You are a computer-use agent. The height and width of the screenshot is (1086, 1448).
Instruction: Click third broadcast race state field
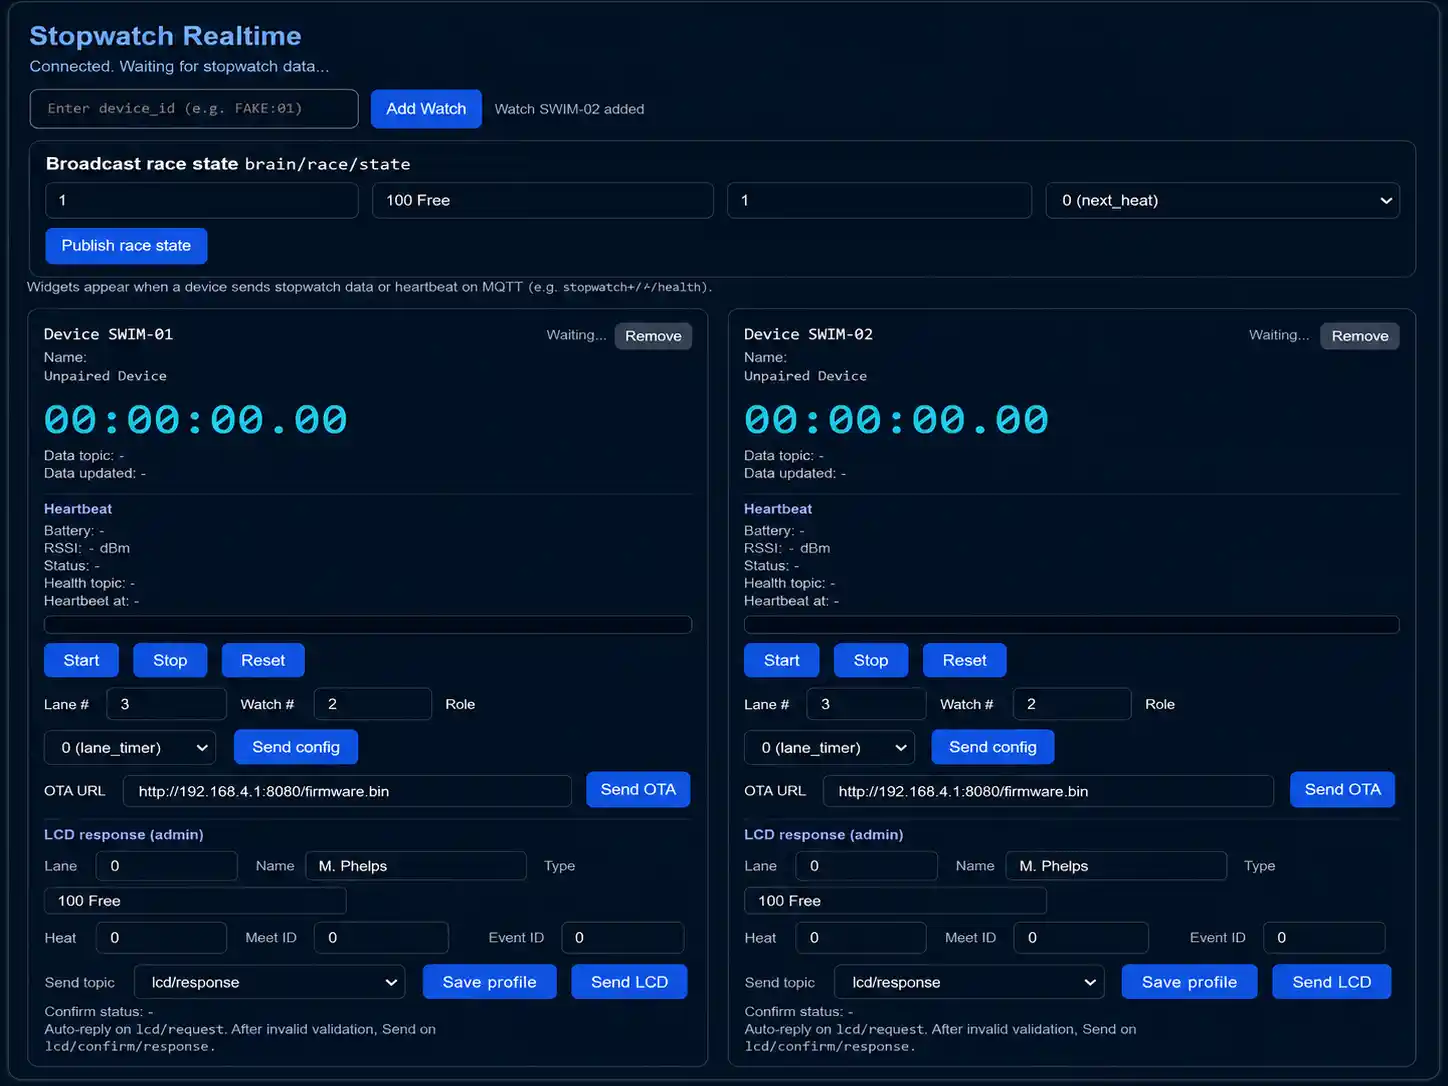(879, 200)
